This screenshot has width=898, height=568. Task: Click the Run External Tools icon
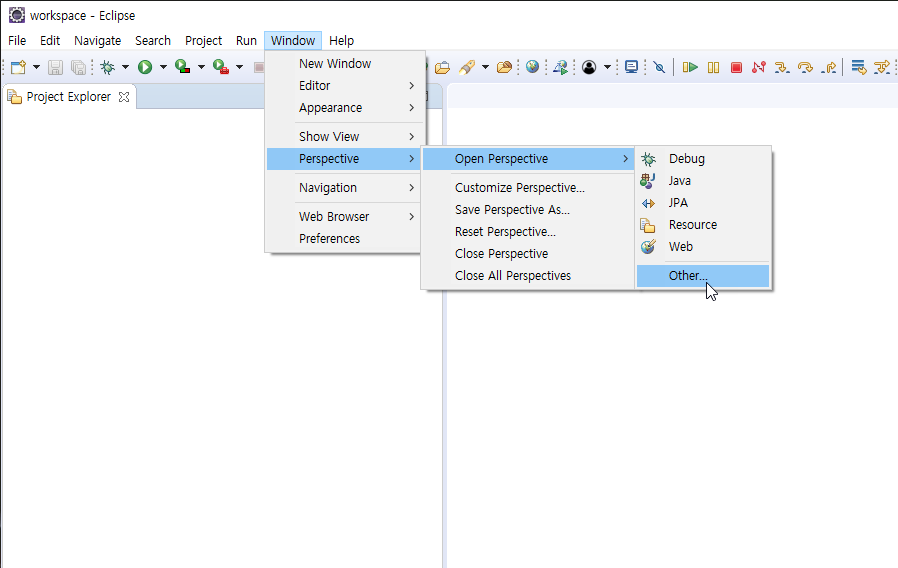tap(221, 67)
